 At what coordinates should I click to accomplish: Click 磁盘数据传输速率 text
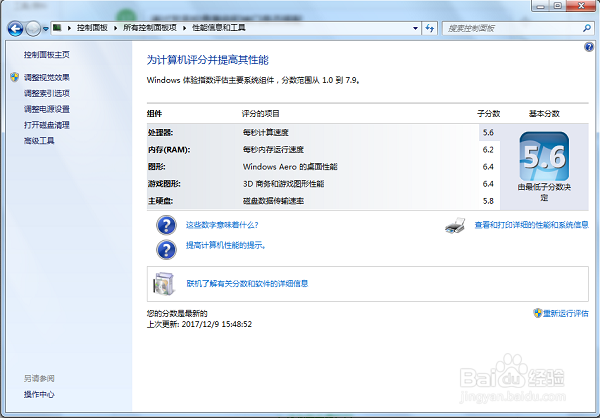(273, 201)
